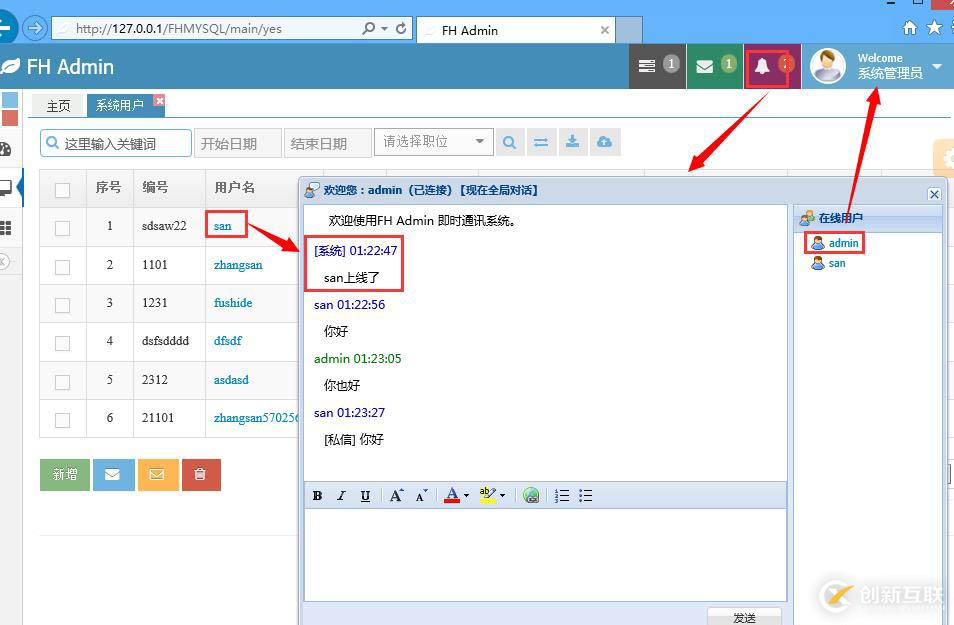
Task: Click the 开始日期 date field
Action: pos(237,144)
